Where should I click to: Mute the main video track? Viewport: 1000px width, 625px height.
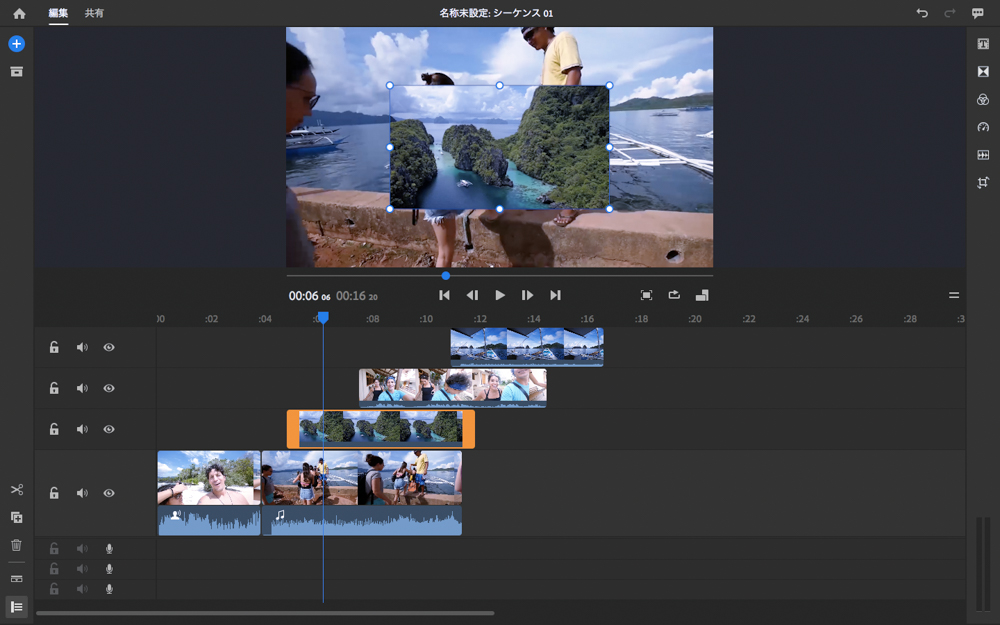click(x=82, y=493)
